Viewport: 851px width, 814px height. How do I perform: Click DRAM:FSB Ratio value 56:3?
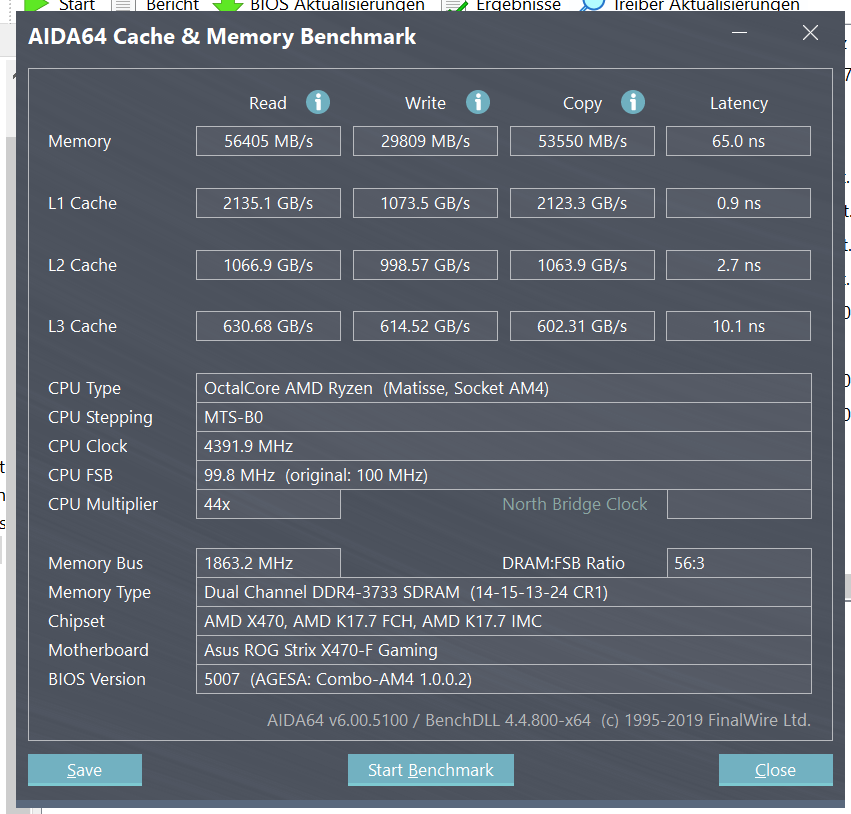(x=739, y=563)
